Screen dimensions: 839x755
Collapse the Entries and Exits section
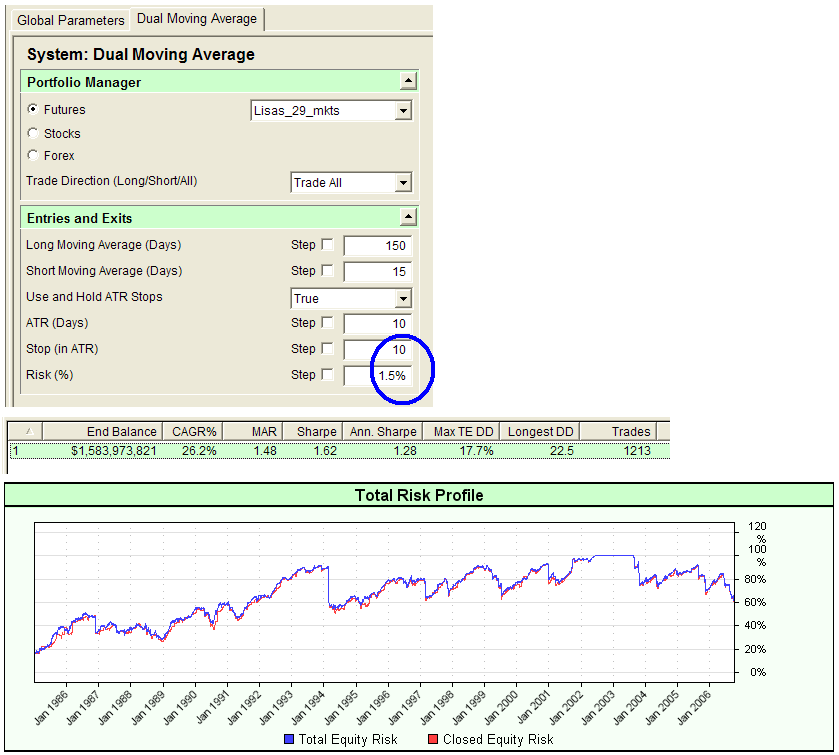coord(409,217)
